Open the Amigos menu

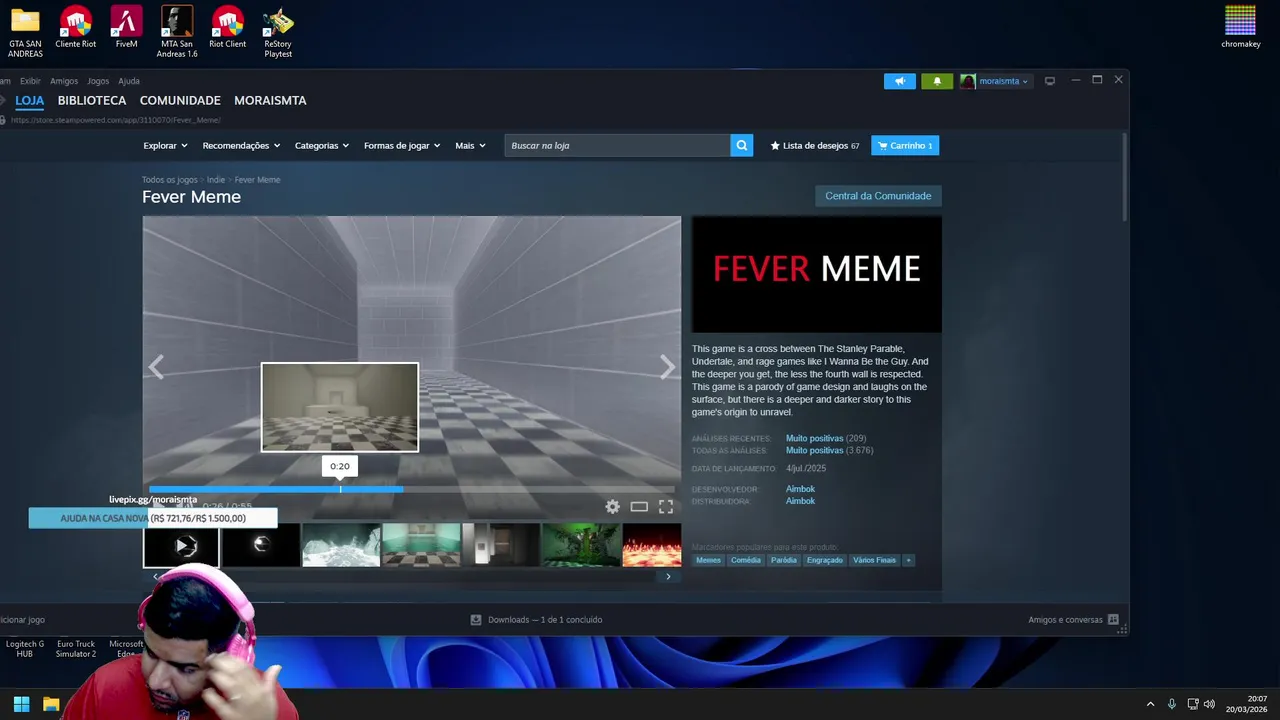click(64, 81)
